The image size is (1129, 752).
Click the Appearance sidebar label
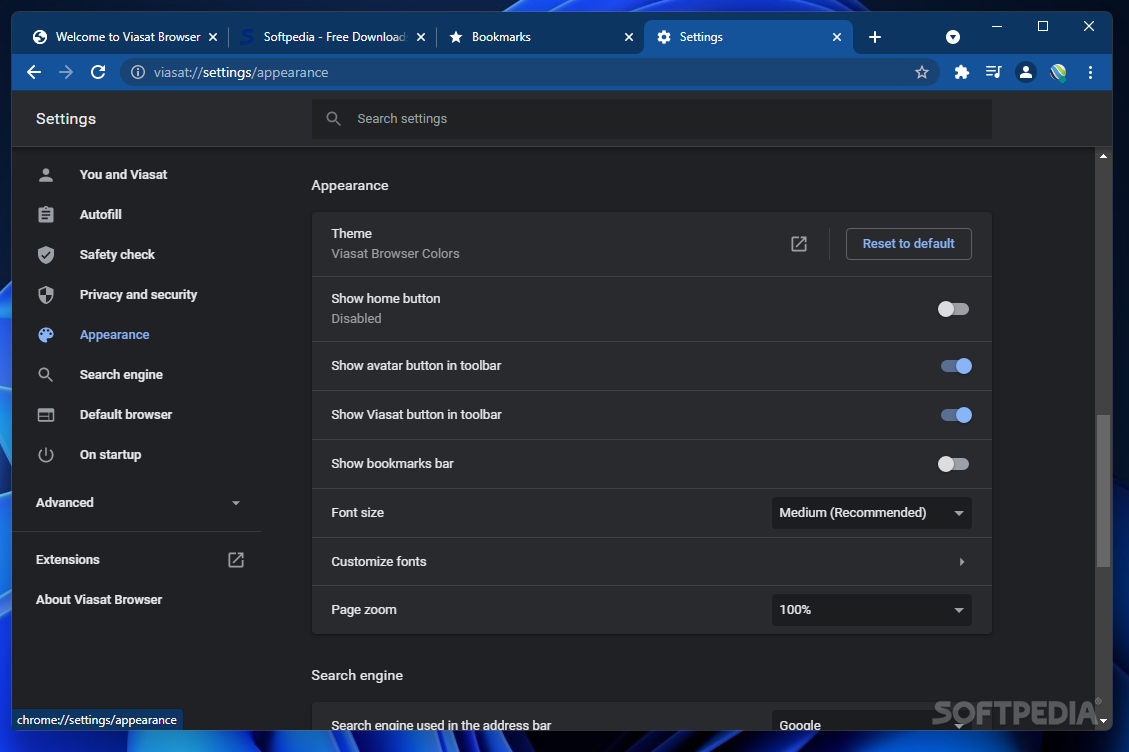pos(114,335)
